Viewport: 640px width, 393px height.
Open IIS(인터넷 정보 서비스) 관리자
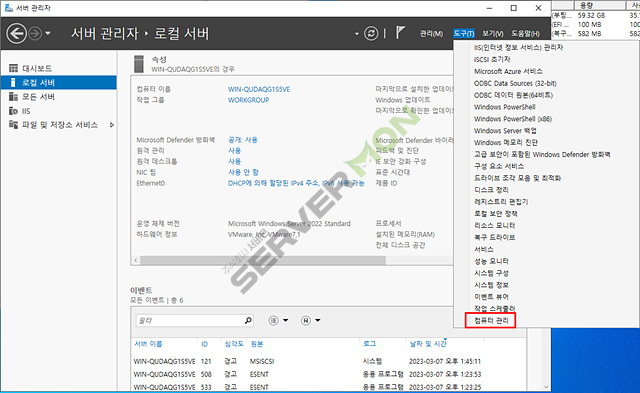[518, 47]
